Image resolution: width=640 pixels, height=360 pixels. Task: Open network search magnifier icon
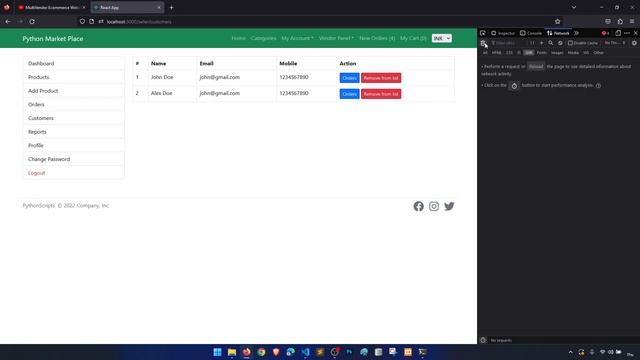pos(551,43)
